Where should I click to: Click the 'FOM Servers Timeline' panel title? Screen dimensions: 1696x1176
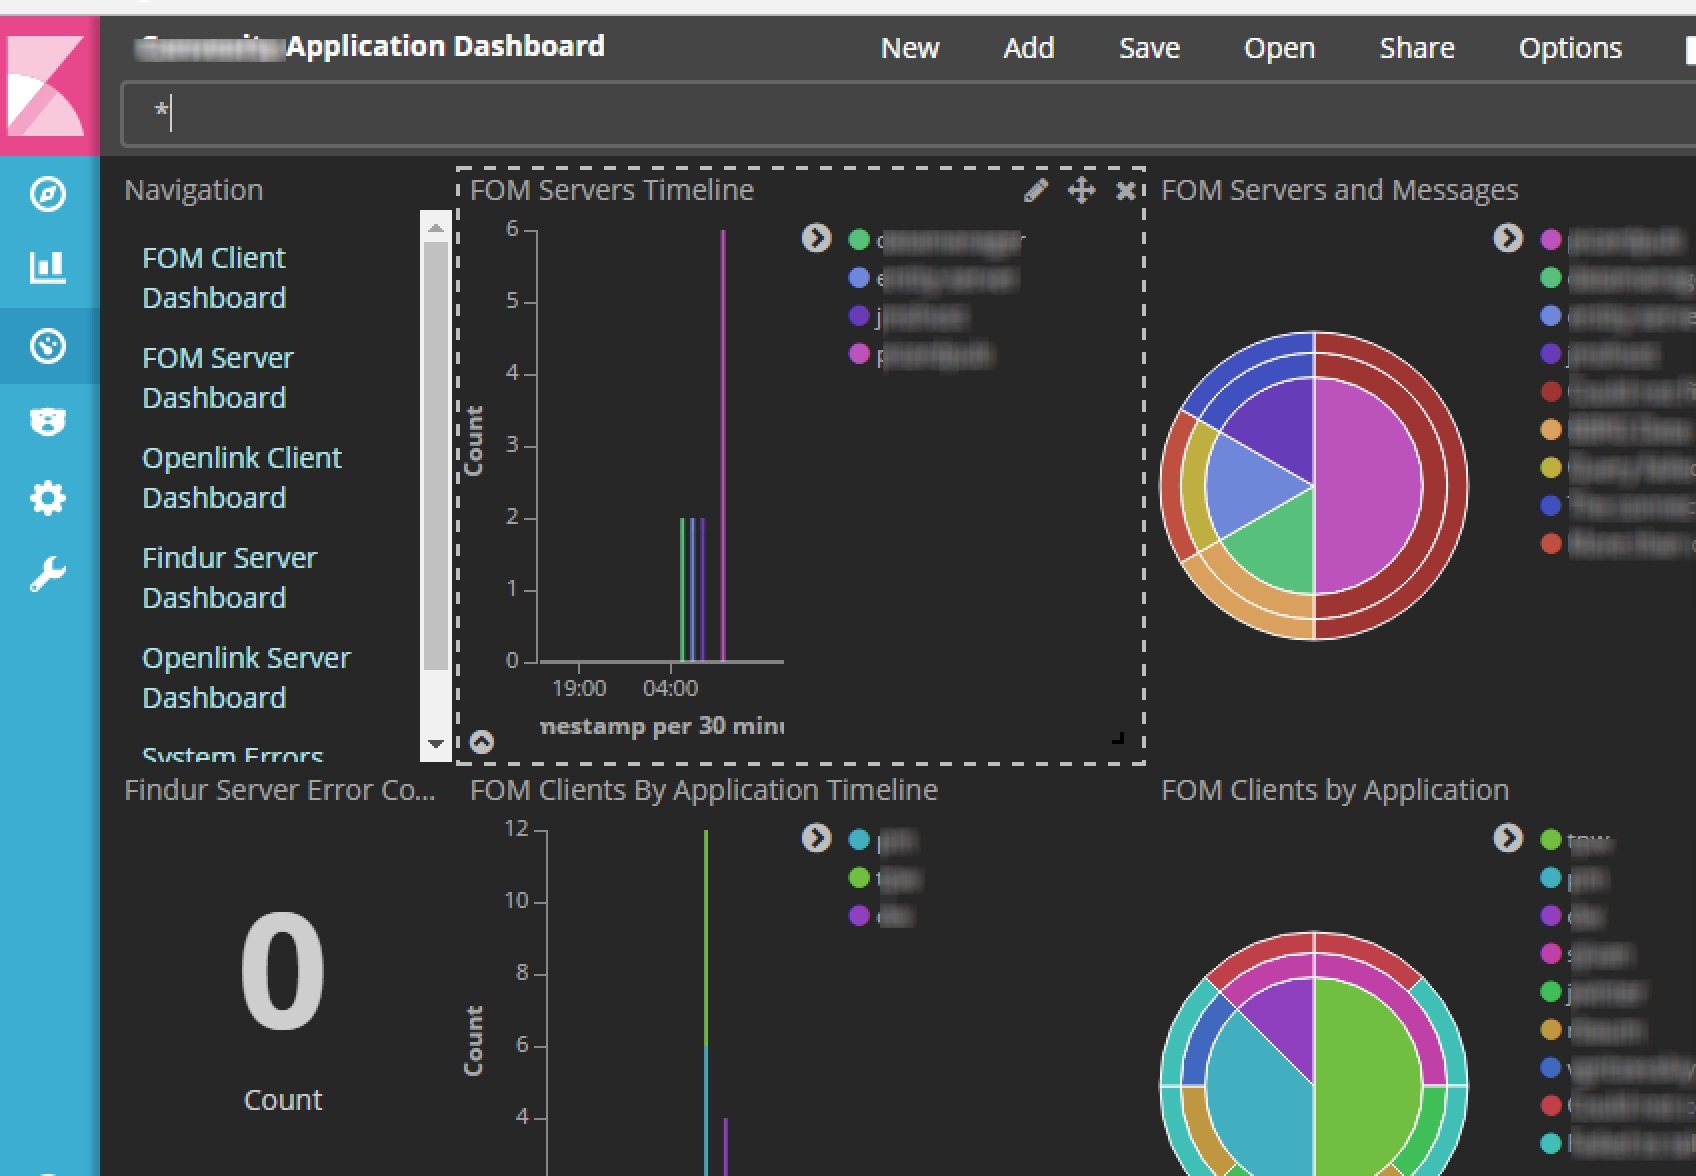coord(612,190)
